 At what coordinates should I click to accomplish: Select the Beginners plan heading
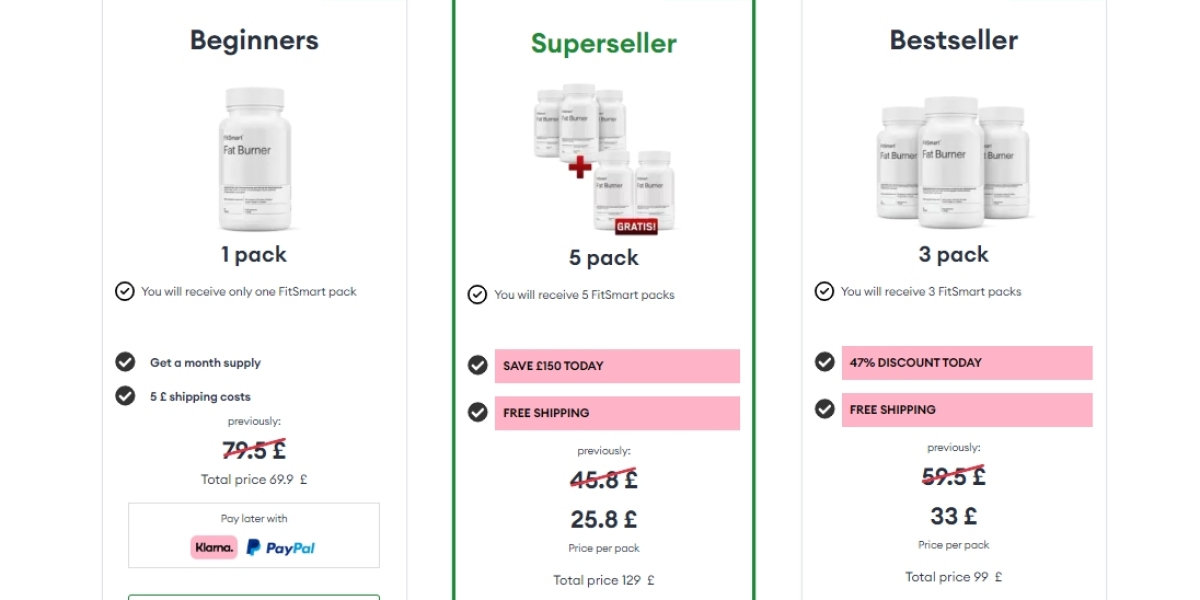click(x=254, y=40)
